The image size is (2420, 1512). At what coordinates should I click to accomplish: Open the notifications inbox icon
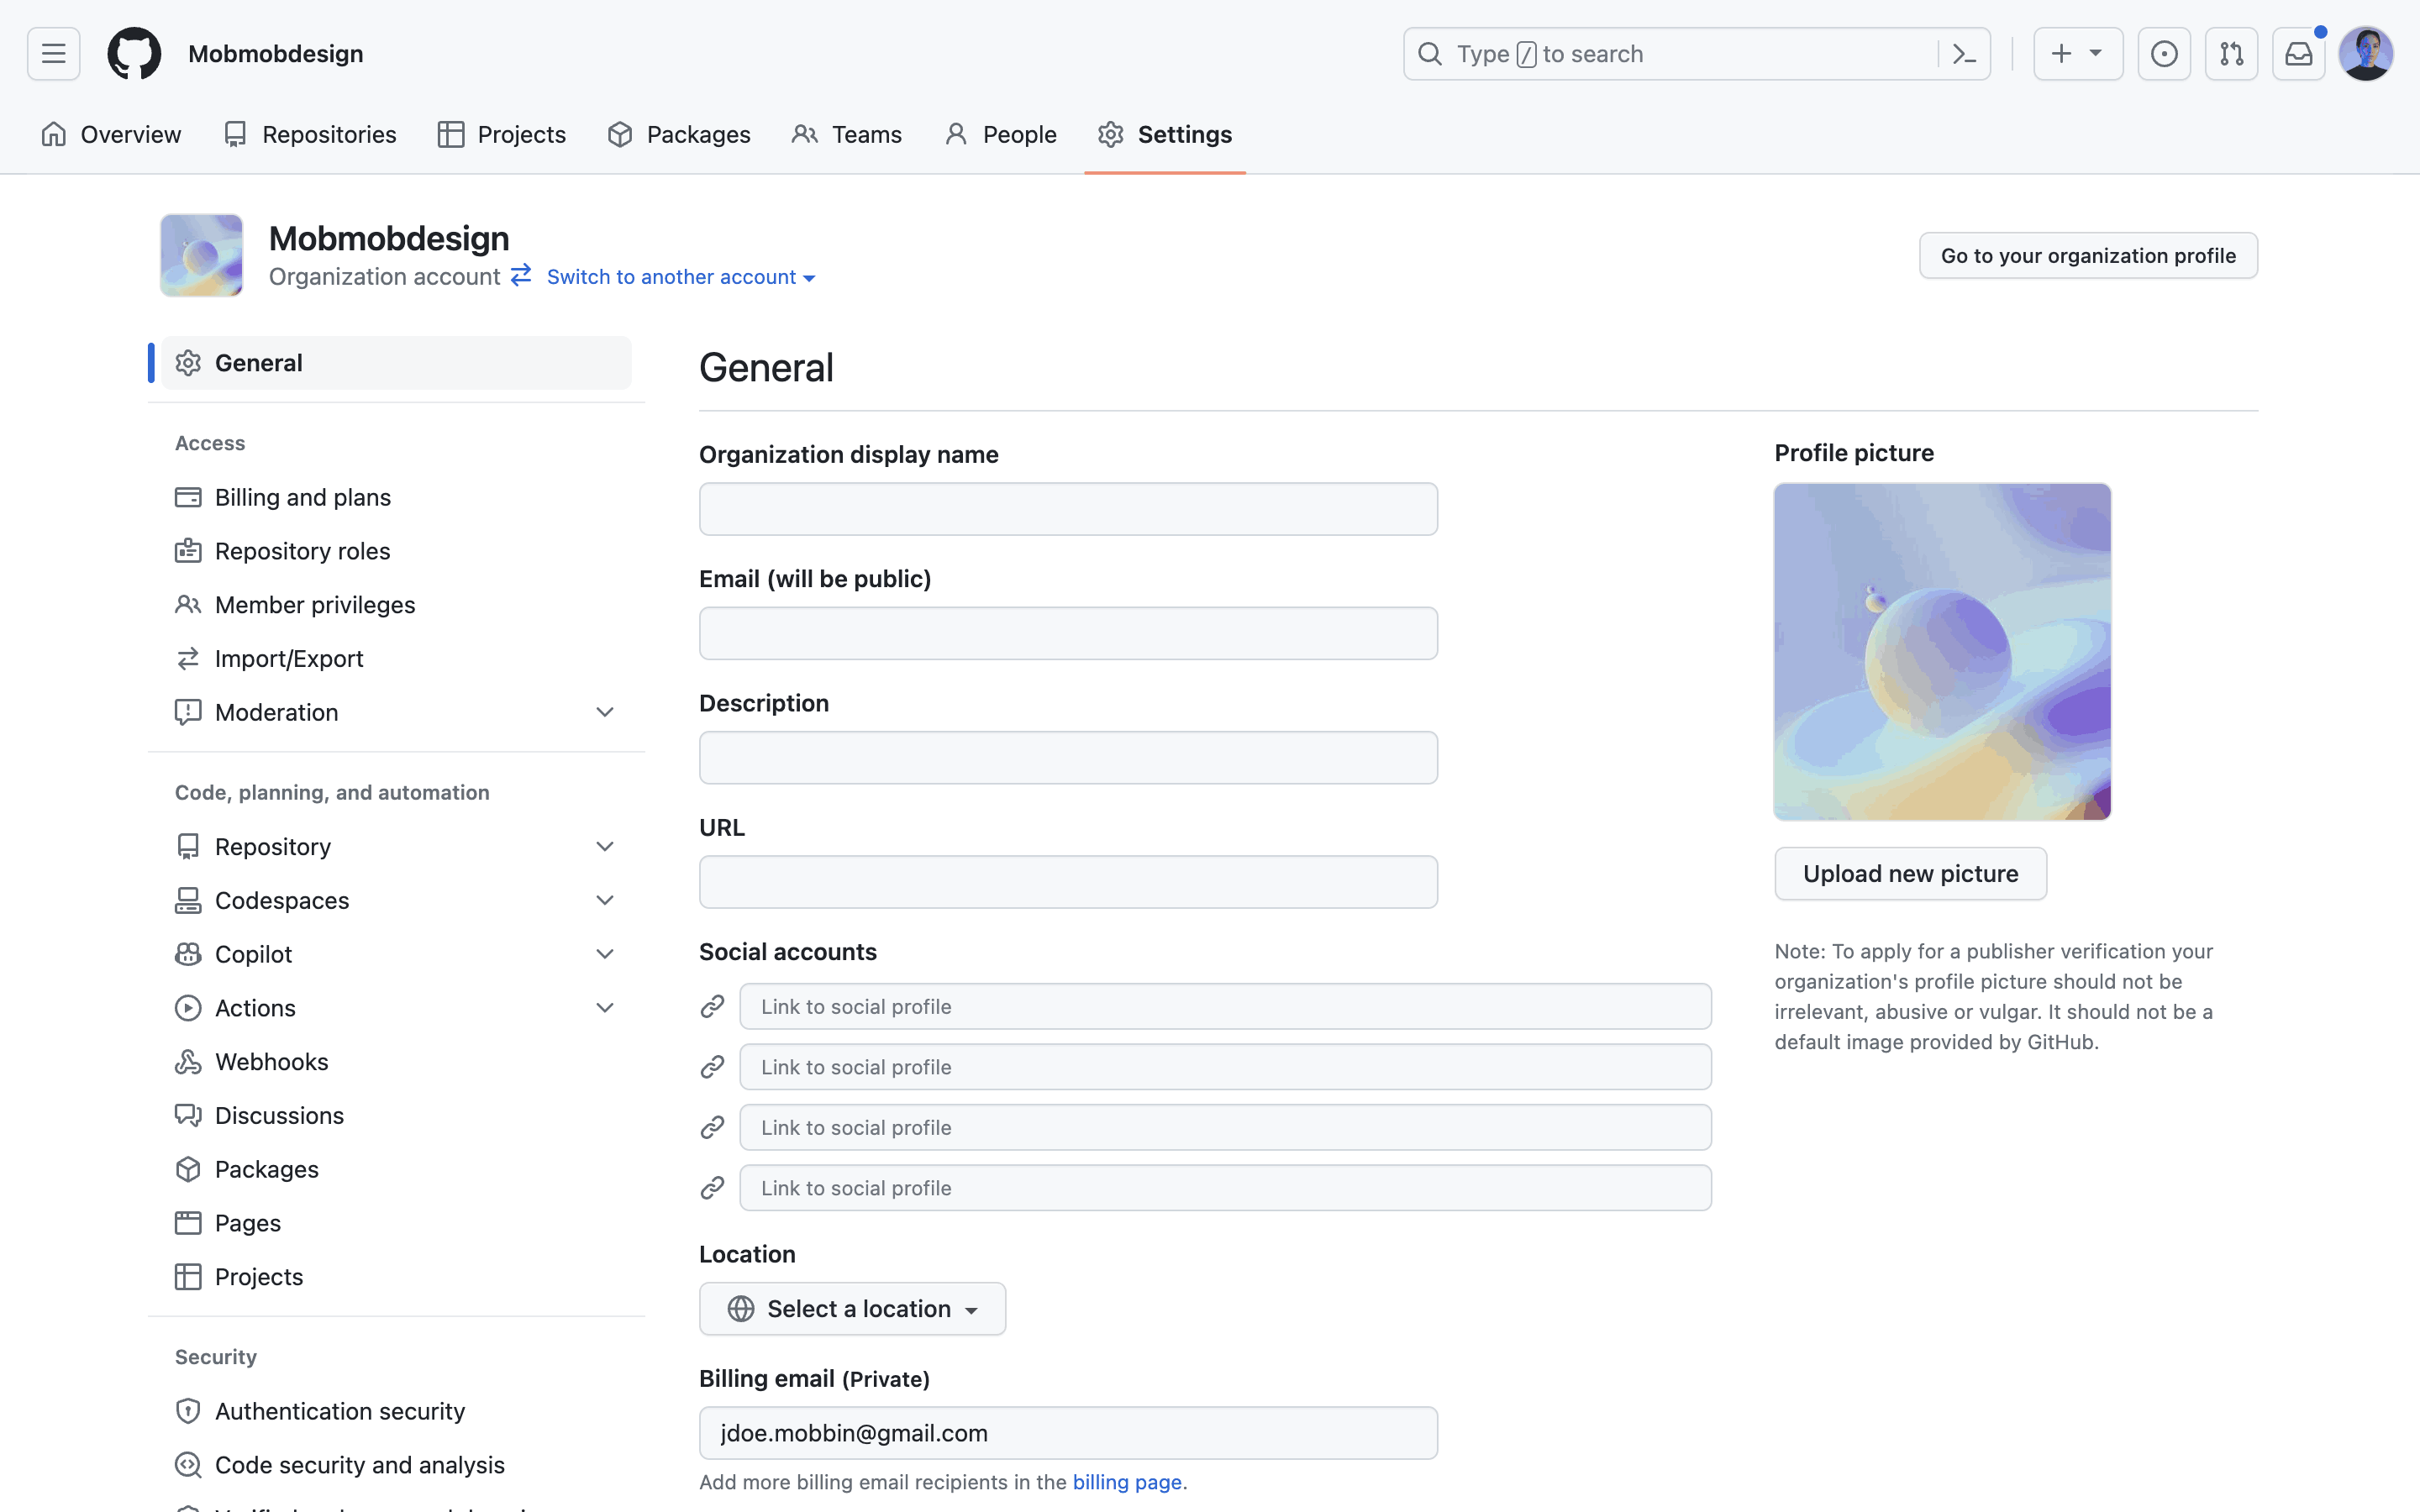point(2298,54)
